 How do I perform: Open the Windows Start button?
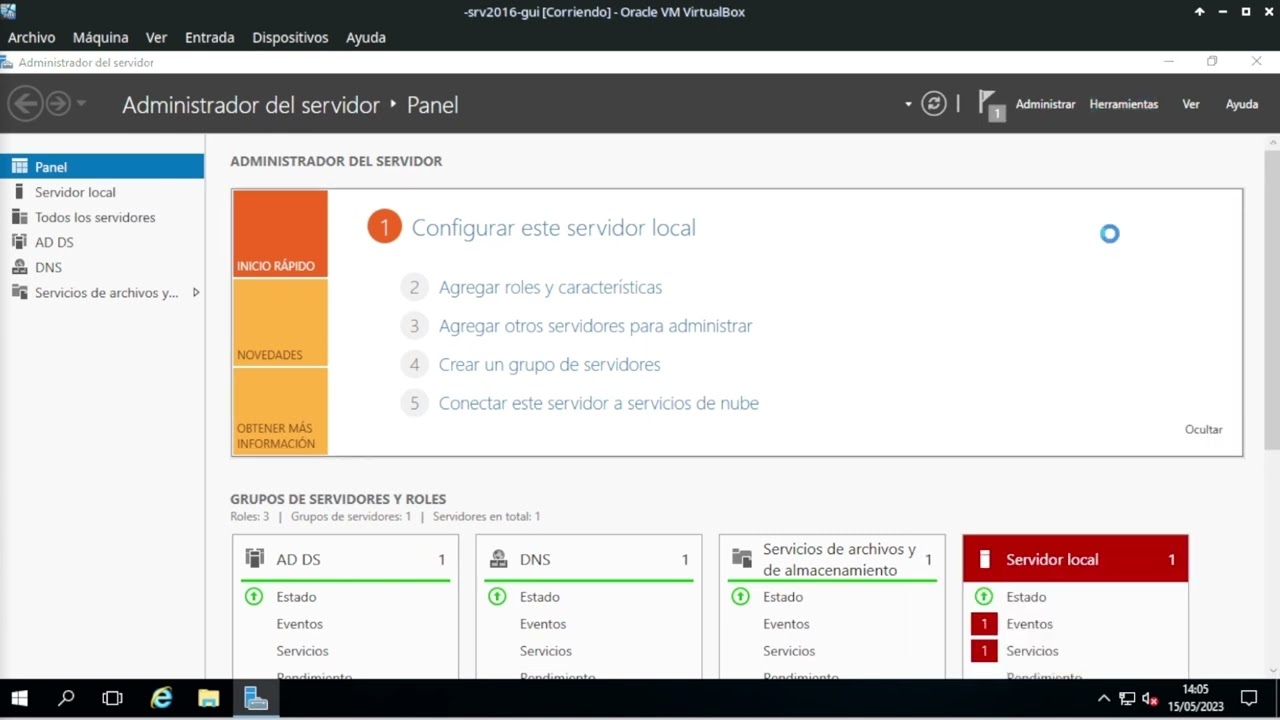click(19, 699)
